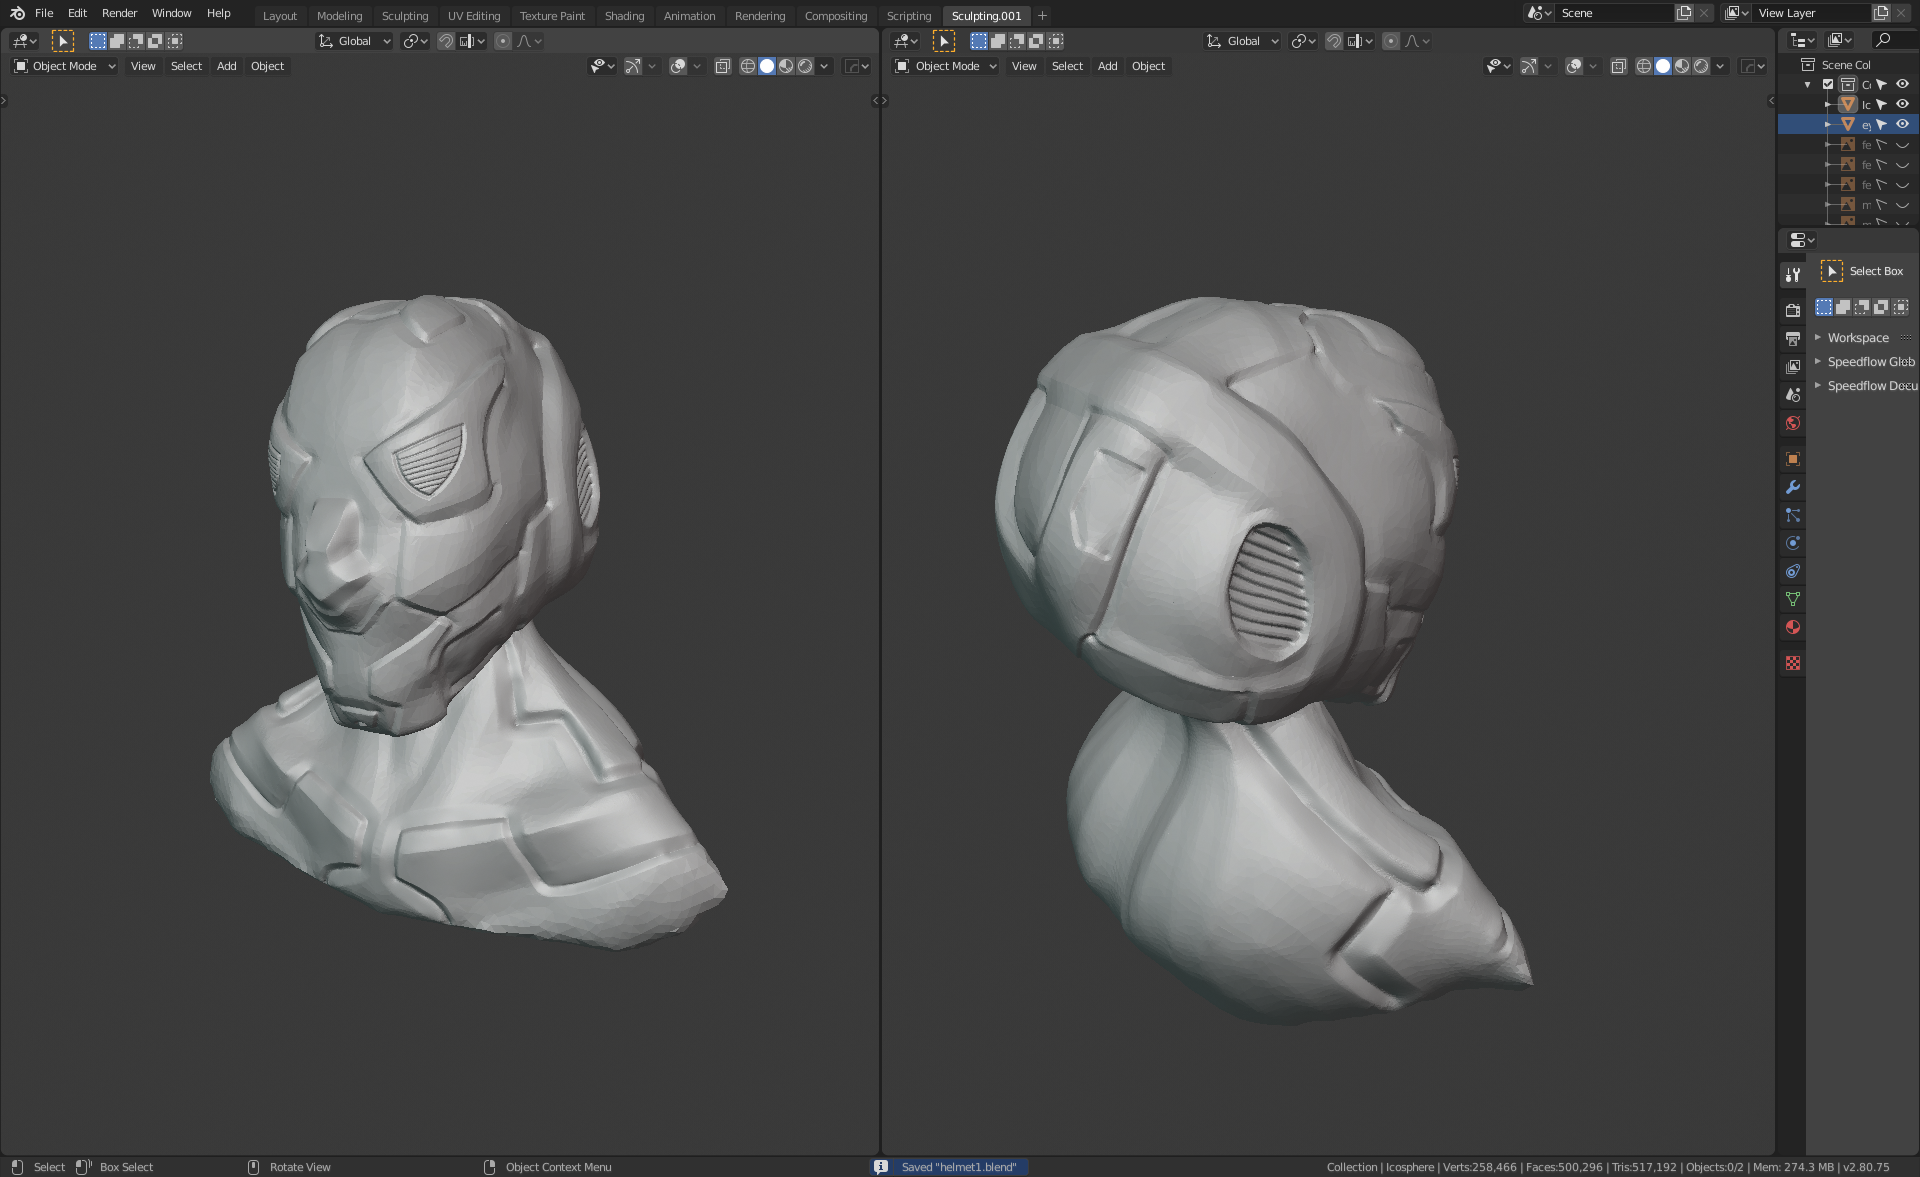The height and width of the screenshot is (1177, 1920).
Task: Expand the Workspace panel
Action: point(1858,338)
